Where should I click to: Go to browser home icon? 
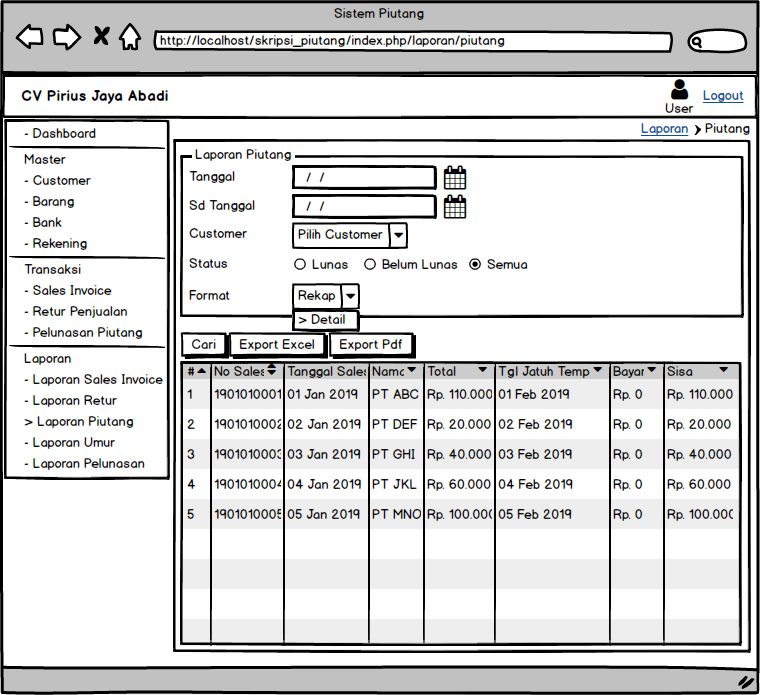[x=130, y=37]
